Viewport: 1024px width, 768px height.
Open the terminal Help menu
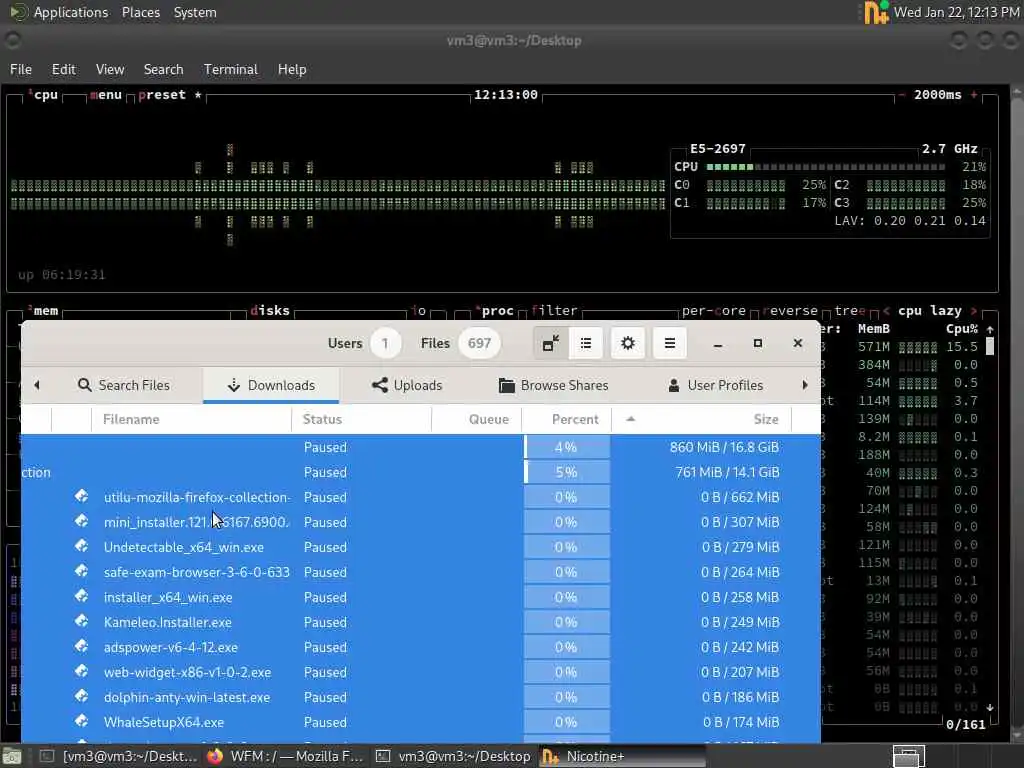click(292, 69)
